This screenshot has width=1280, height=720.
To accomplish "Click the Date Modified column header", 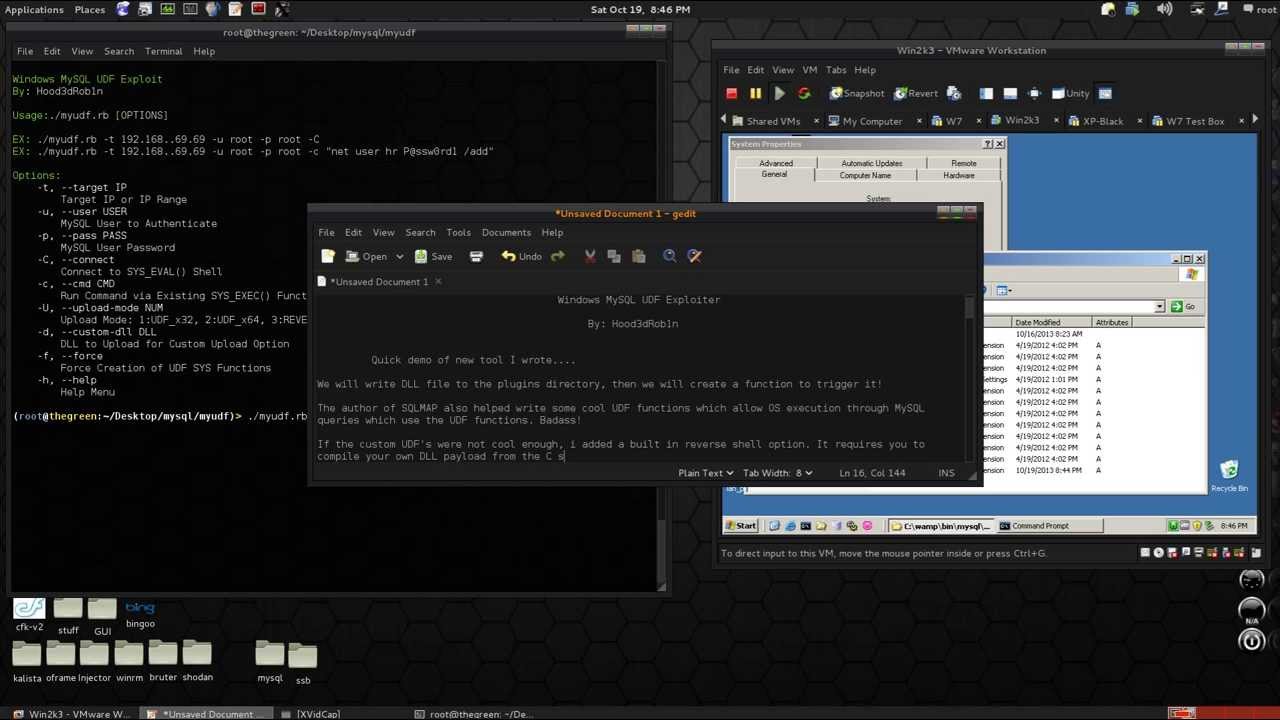I will pyautogui.click(x=1052, y=322).
